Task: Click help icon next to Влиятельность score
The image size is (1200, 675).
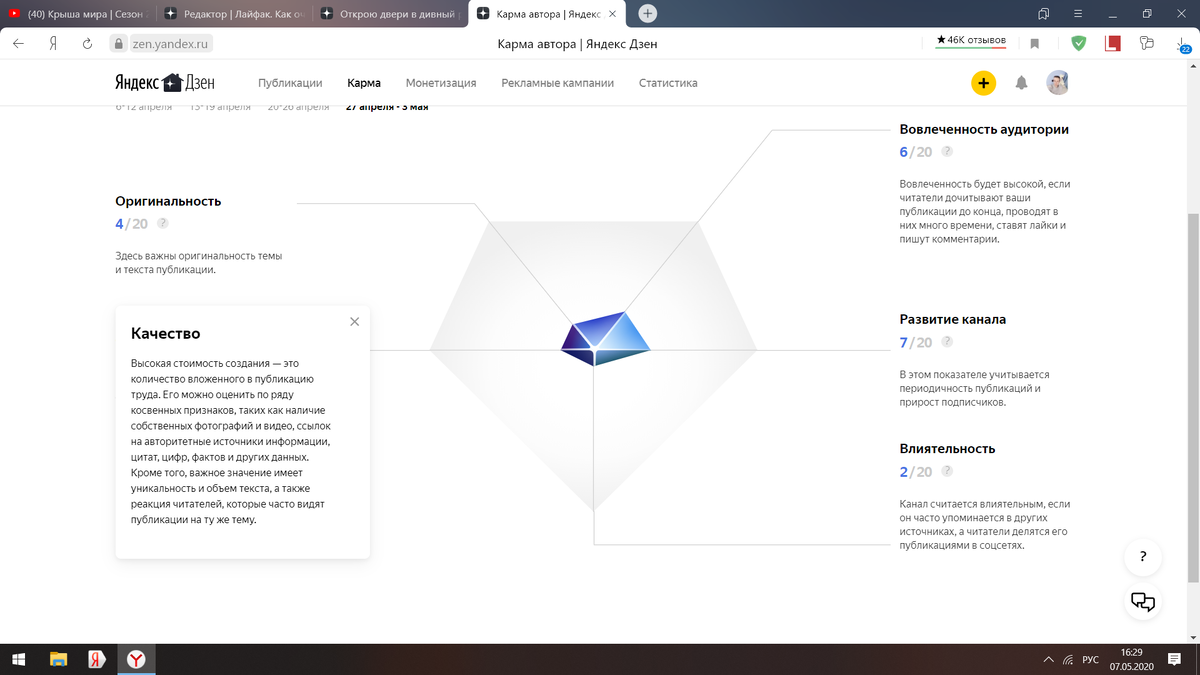Action: tap(947, 471)
